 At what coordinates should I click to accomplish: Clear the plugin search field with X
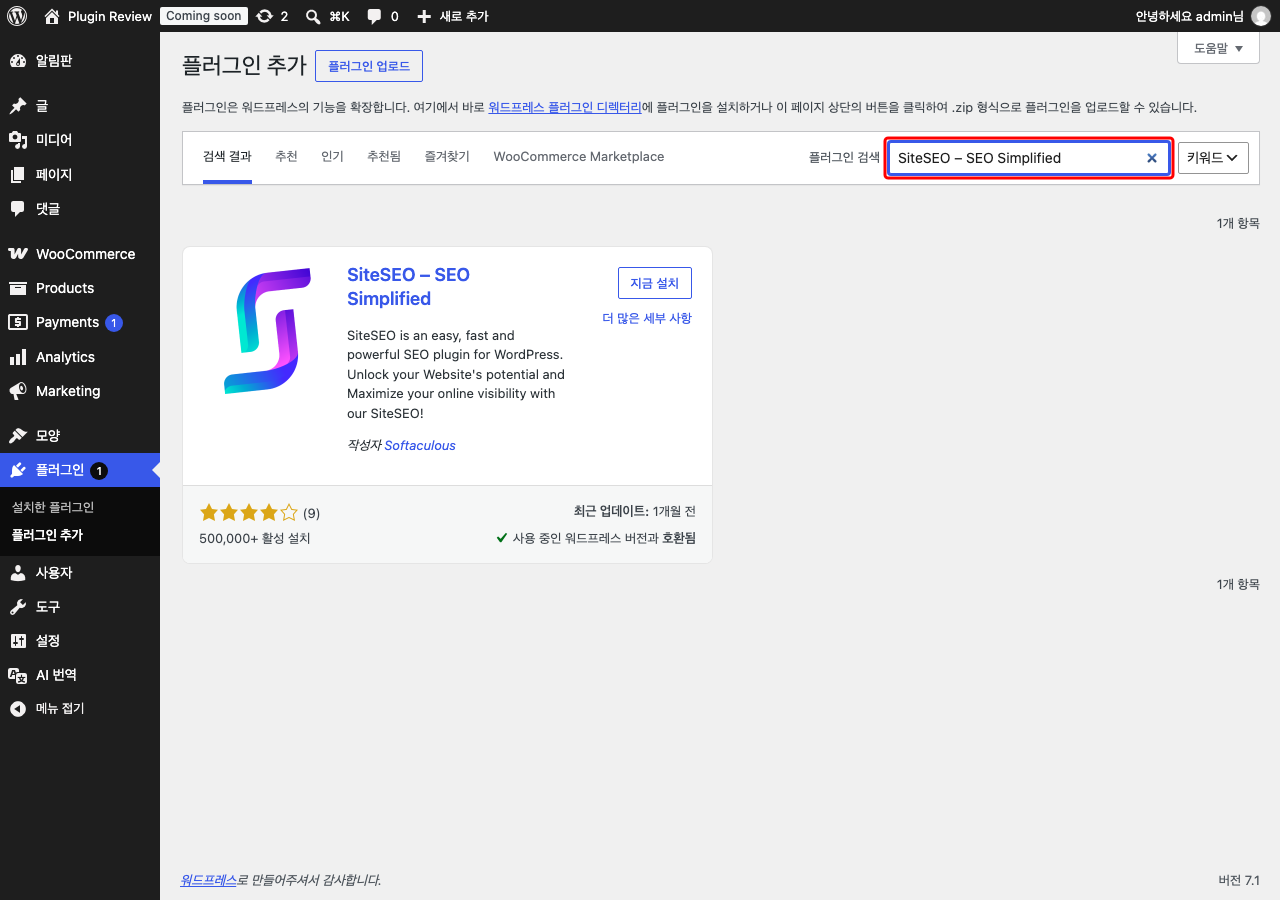point(1151,158)
